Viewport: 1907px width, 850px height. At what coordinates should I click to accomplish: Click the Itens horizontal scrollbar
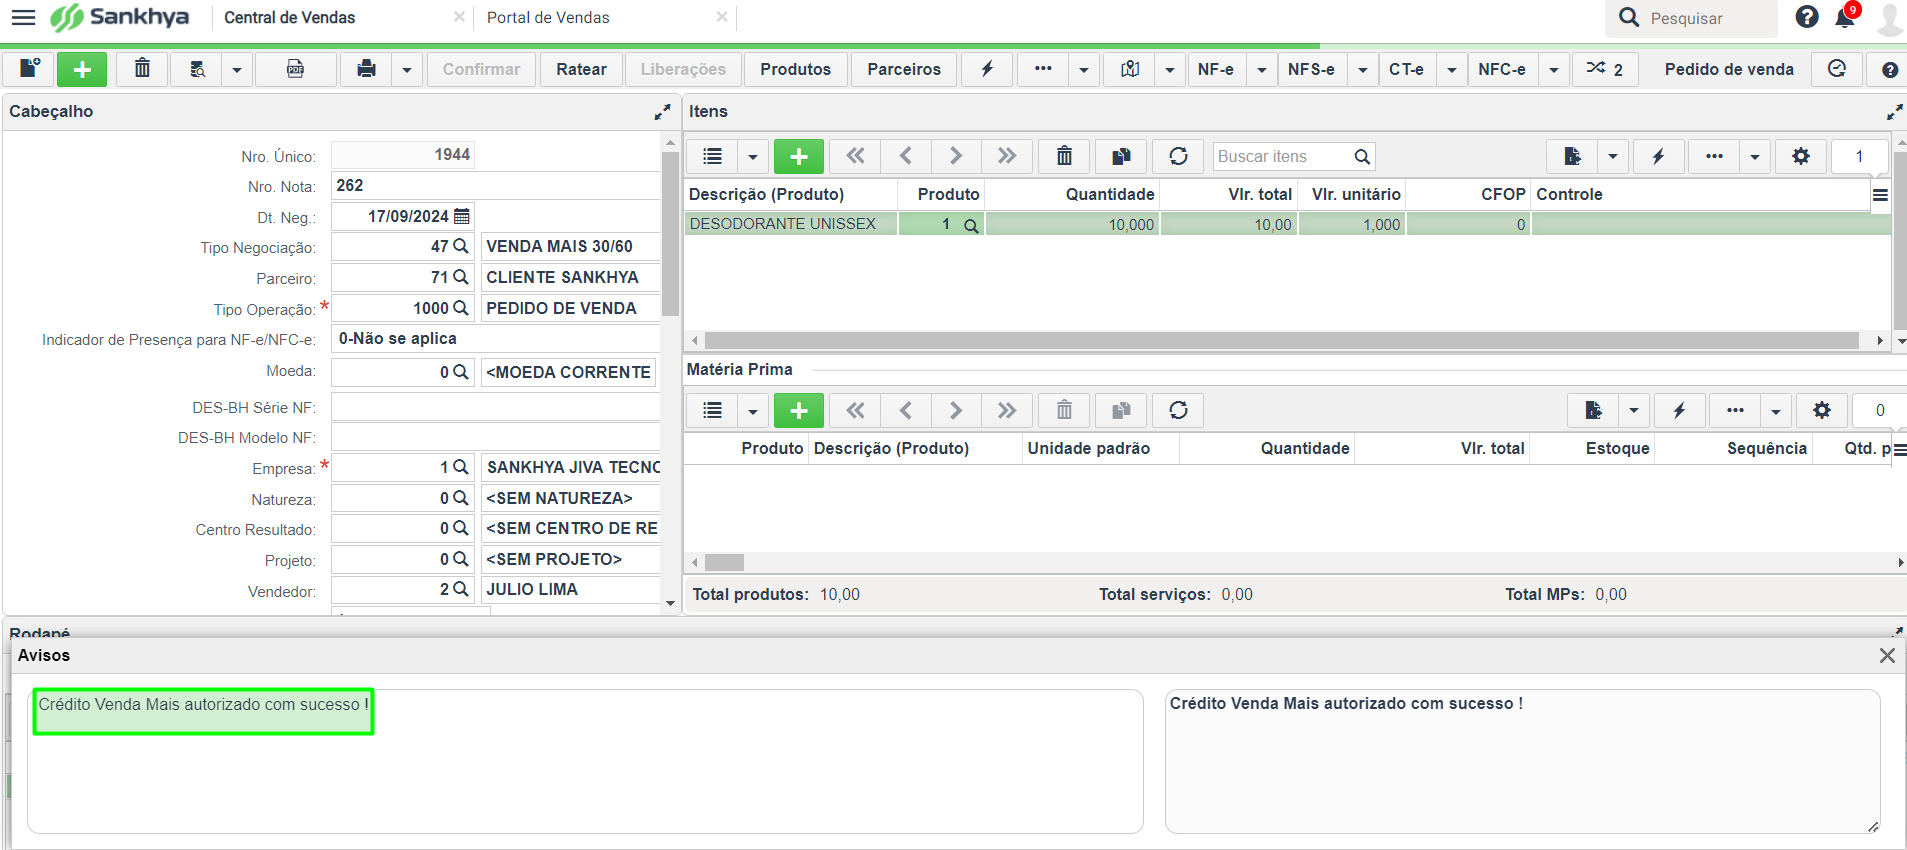click(1281, 341)
